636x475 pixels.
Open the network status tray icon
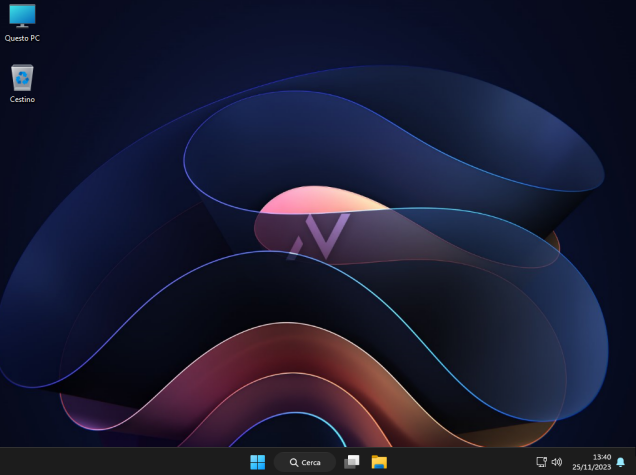(541, 462)
